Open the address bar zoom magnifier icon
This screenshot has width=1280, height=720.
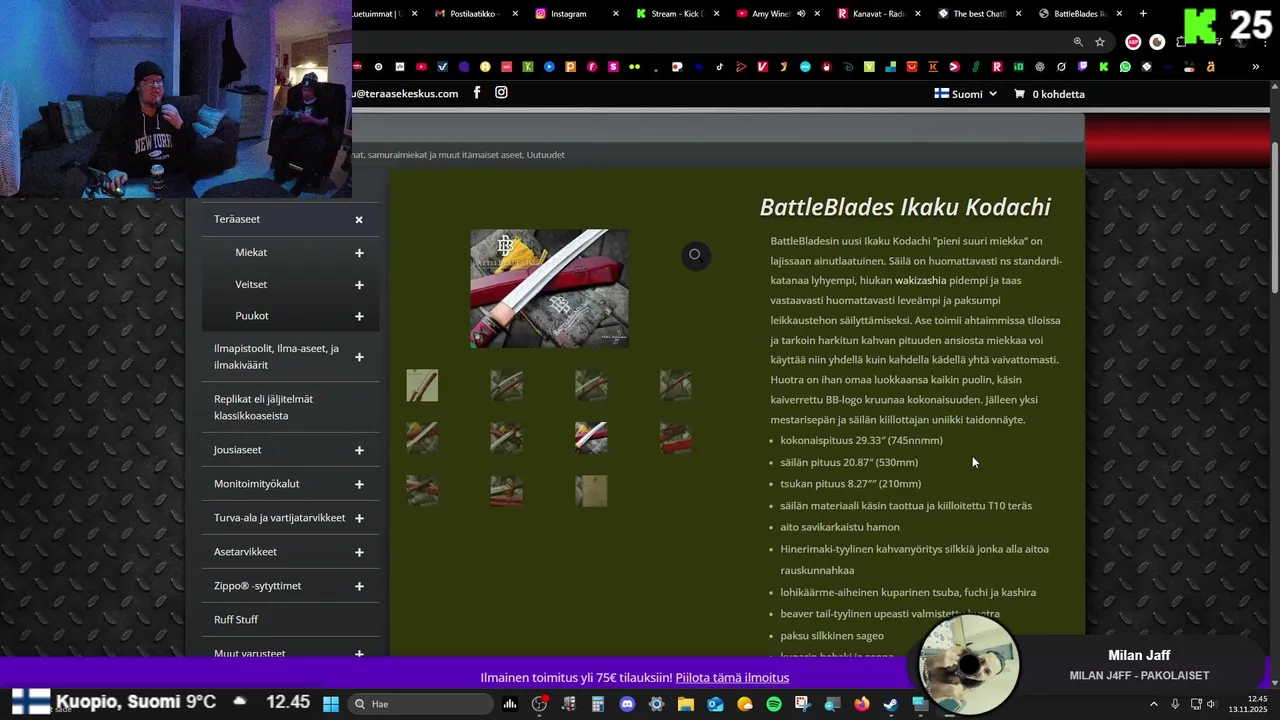coord(1078,42)
